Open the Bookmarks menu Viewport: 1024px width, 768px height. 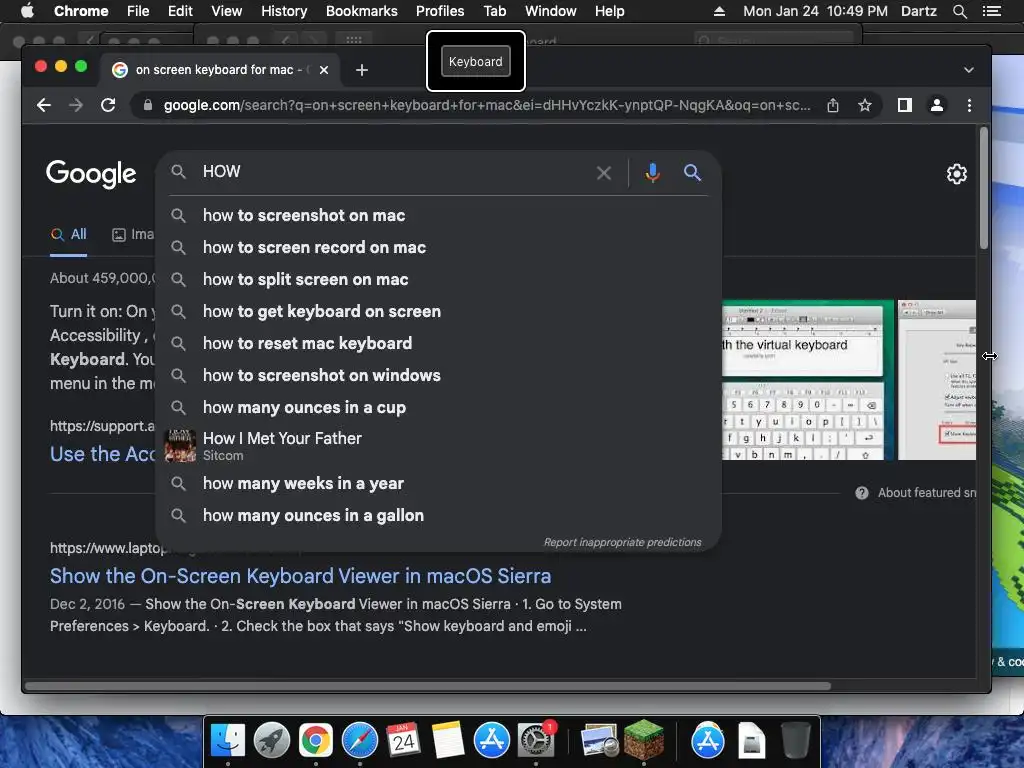362,11
